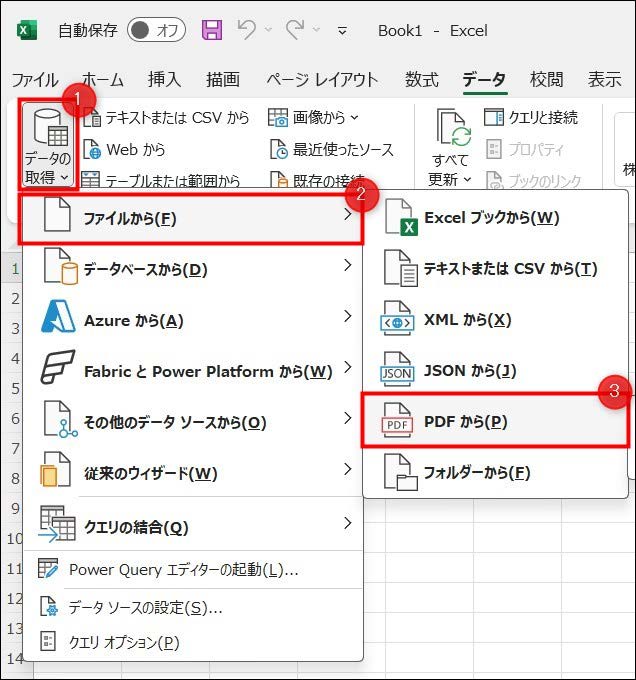Expand ファイルから(F) submenu
This screenshot has height=680, width=636.
pos(190,219)
